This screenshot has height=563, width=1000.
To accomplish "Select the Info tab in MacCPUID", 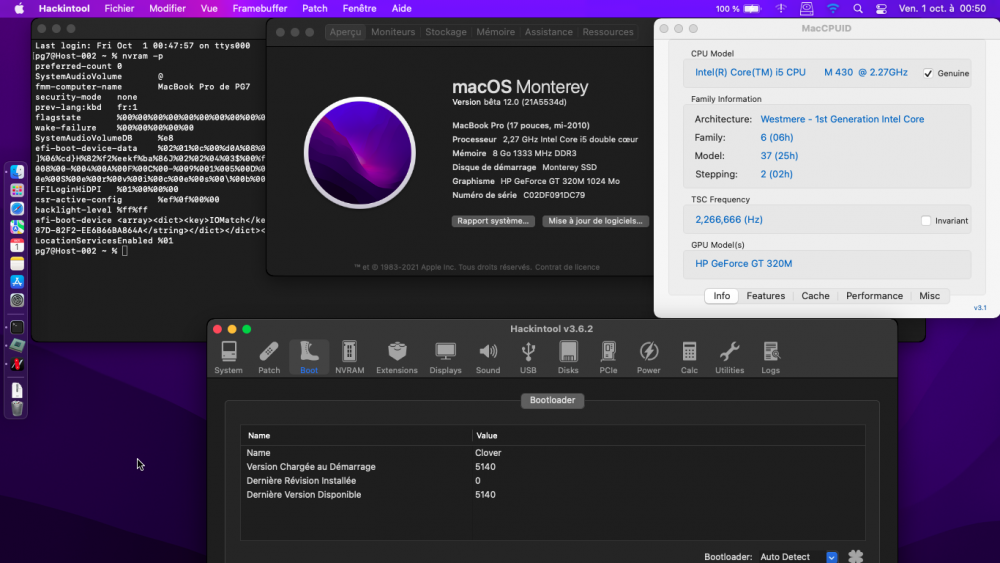I will pyautogui.click(x=721, y=296).
